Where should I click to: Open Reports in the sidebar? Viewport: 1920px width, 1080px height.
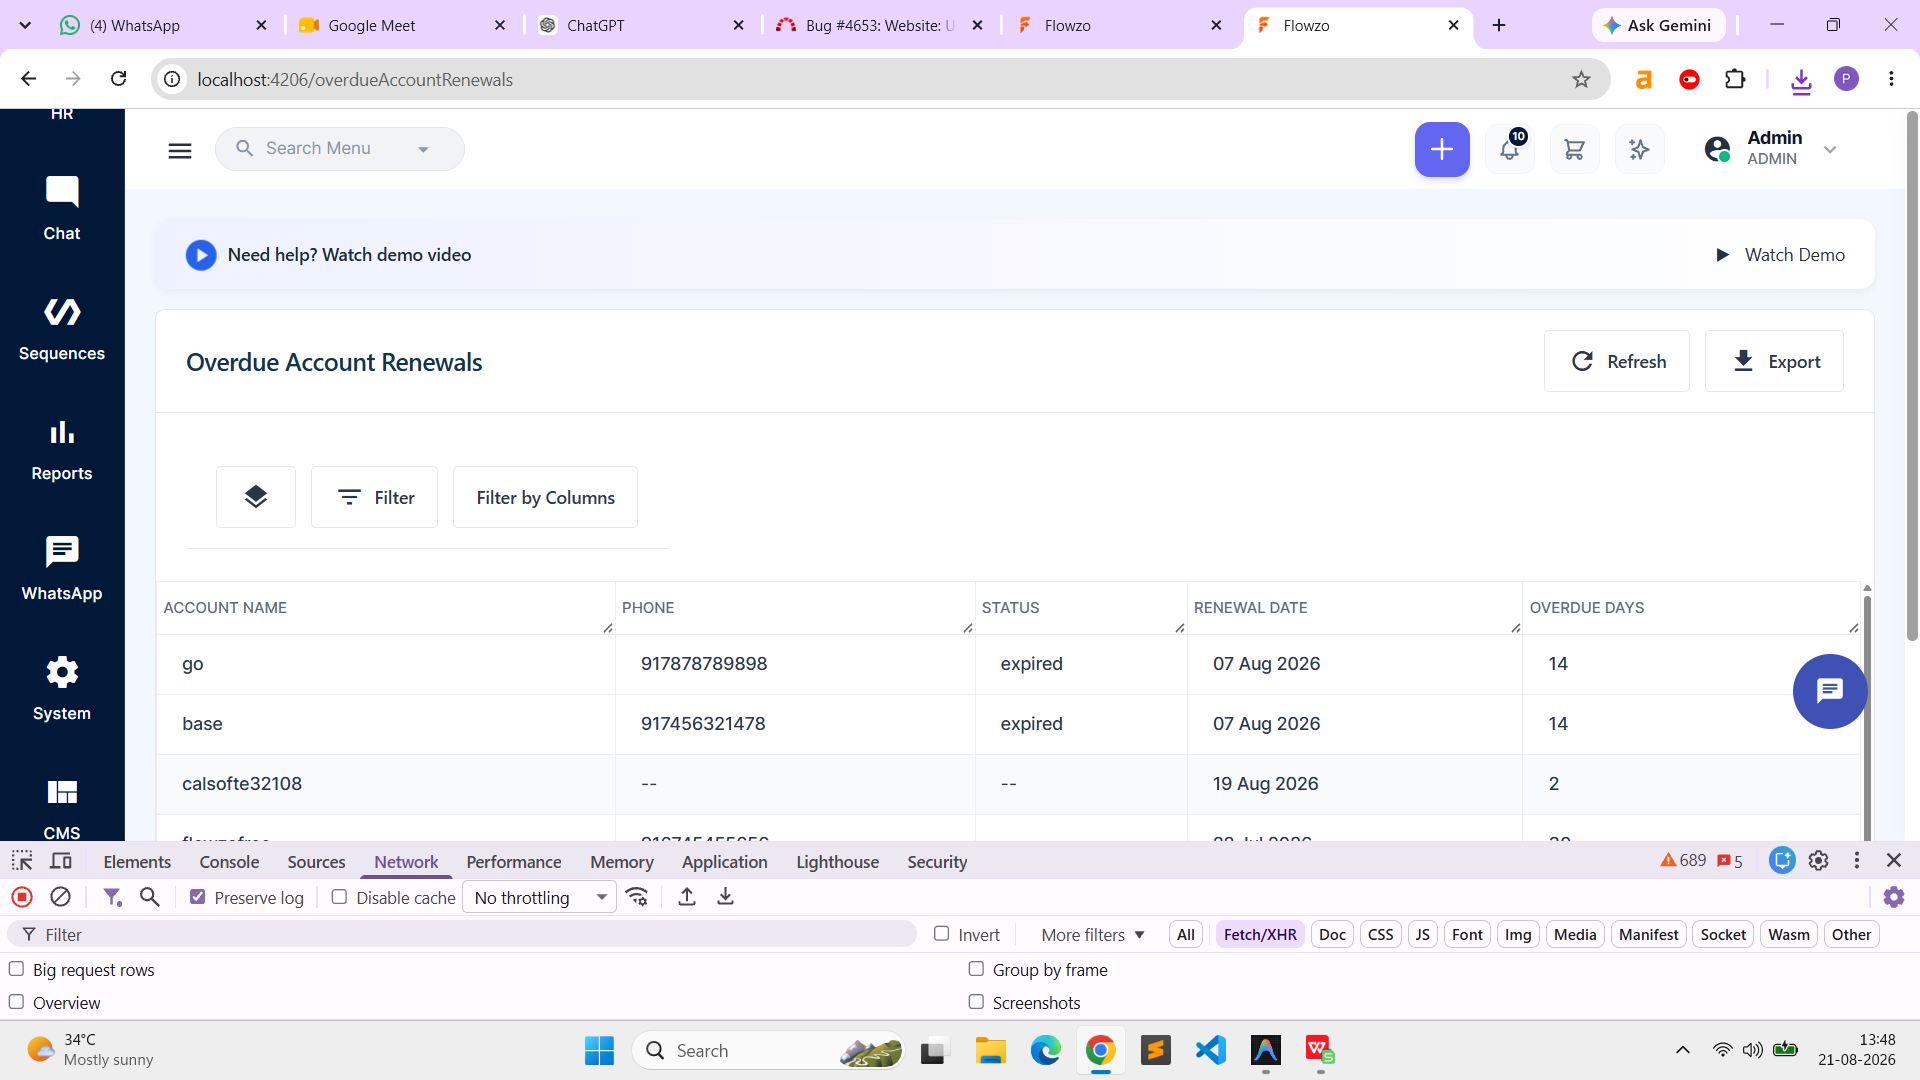62,449
